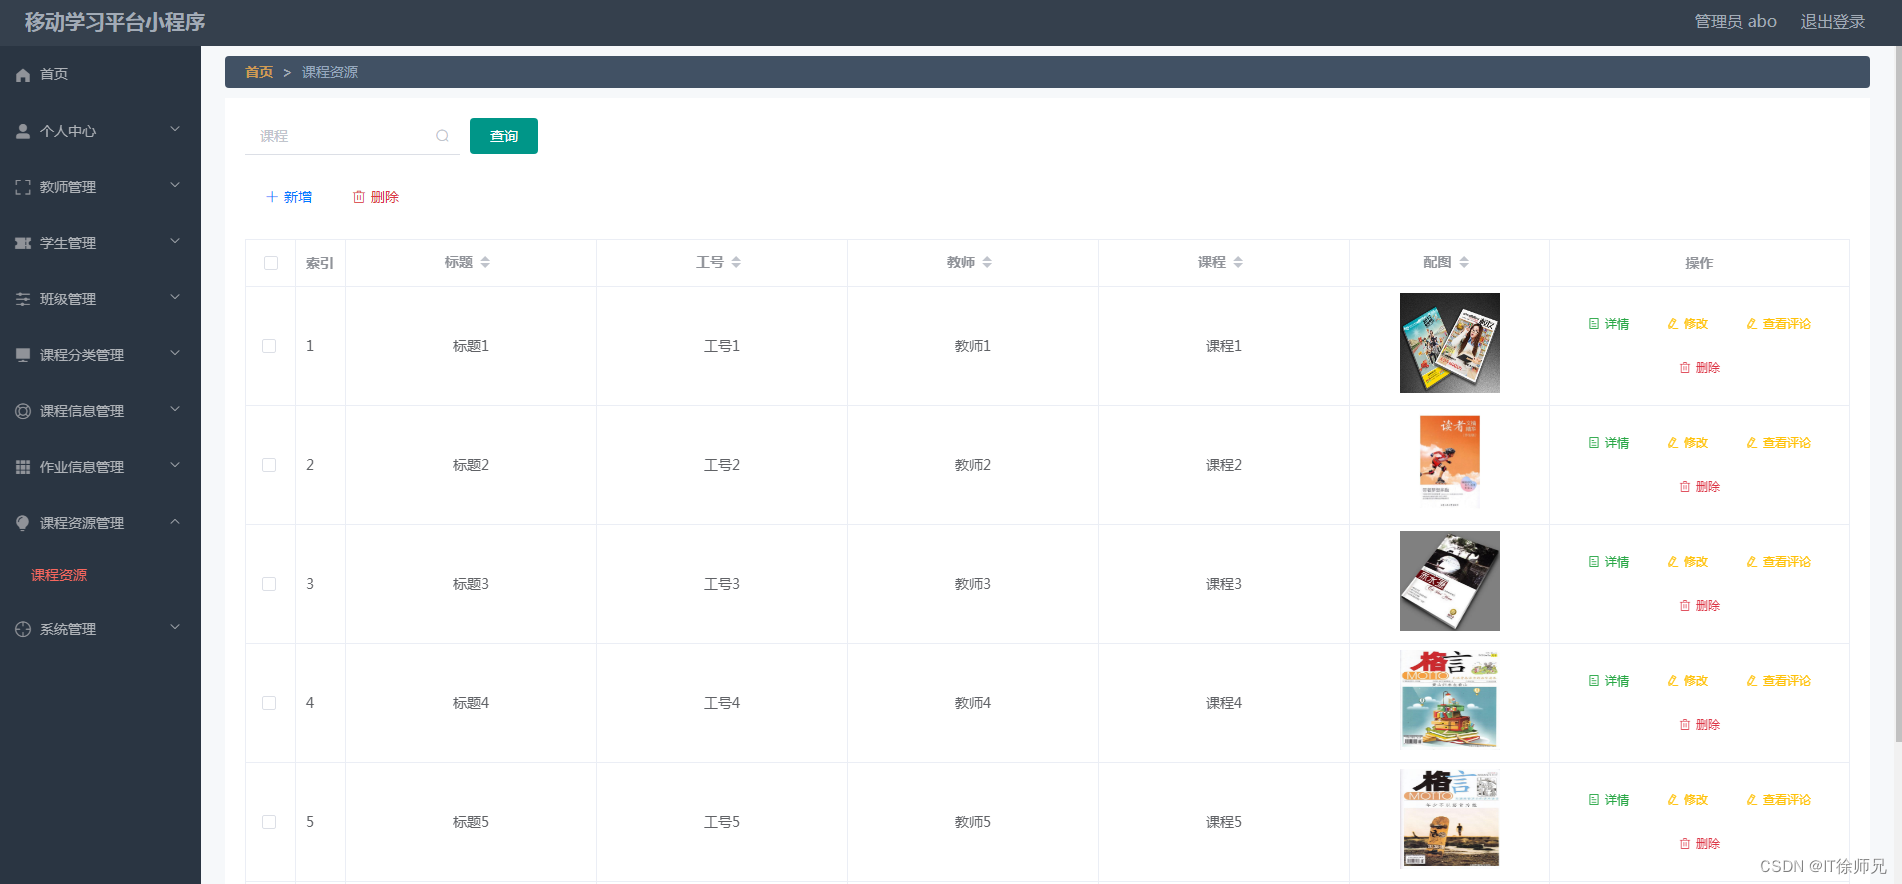Viewport: 1902px width, 884px height.
Task: Click the grid icon beside 作业信息管理
Action: click(23, 467)
